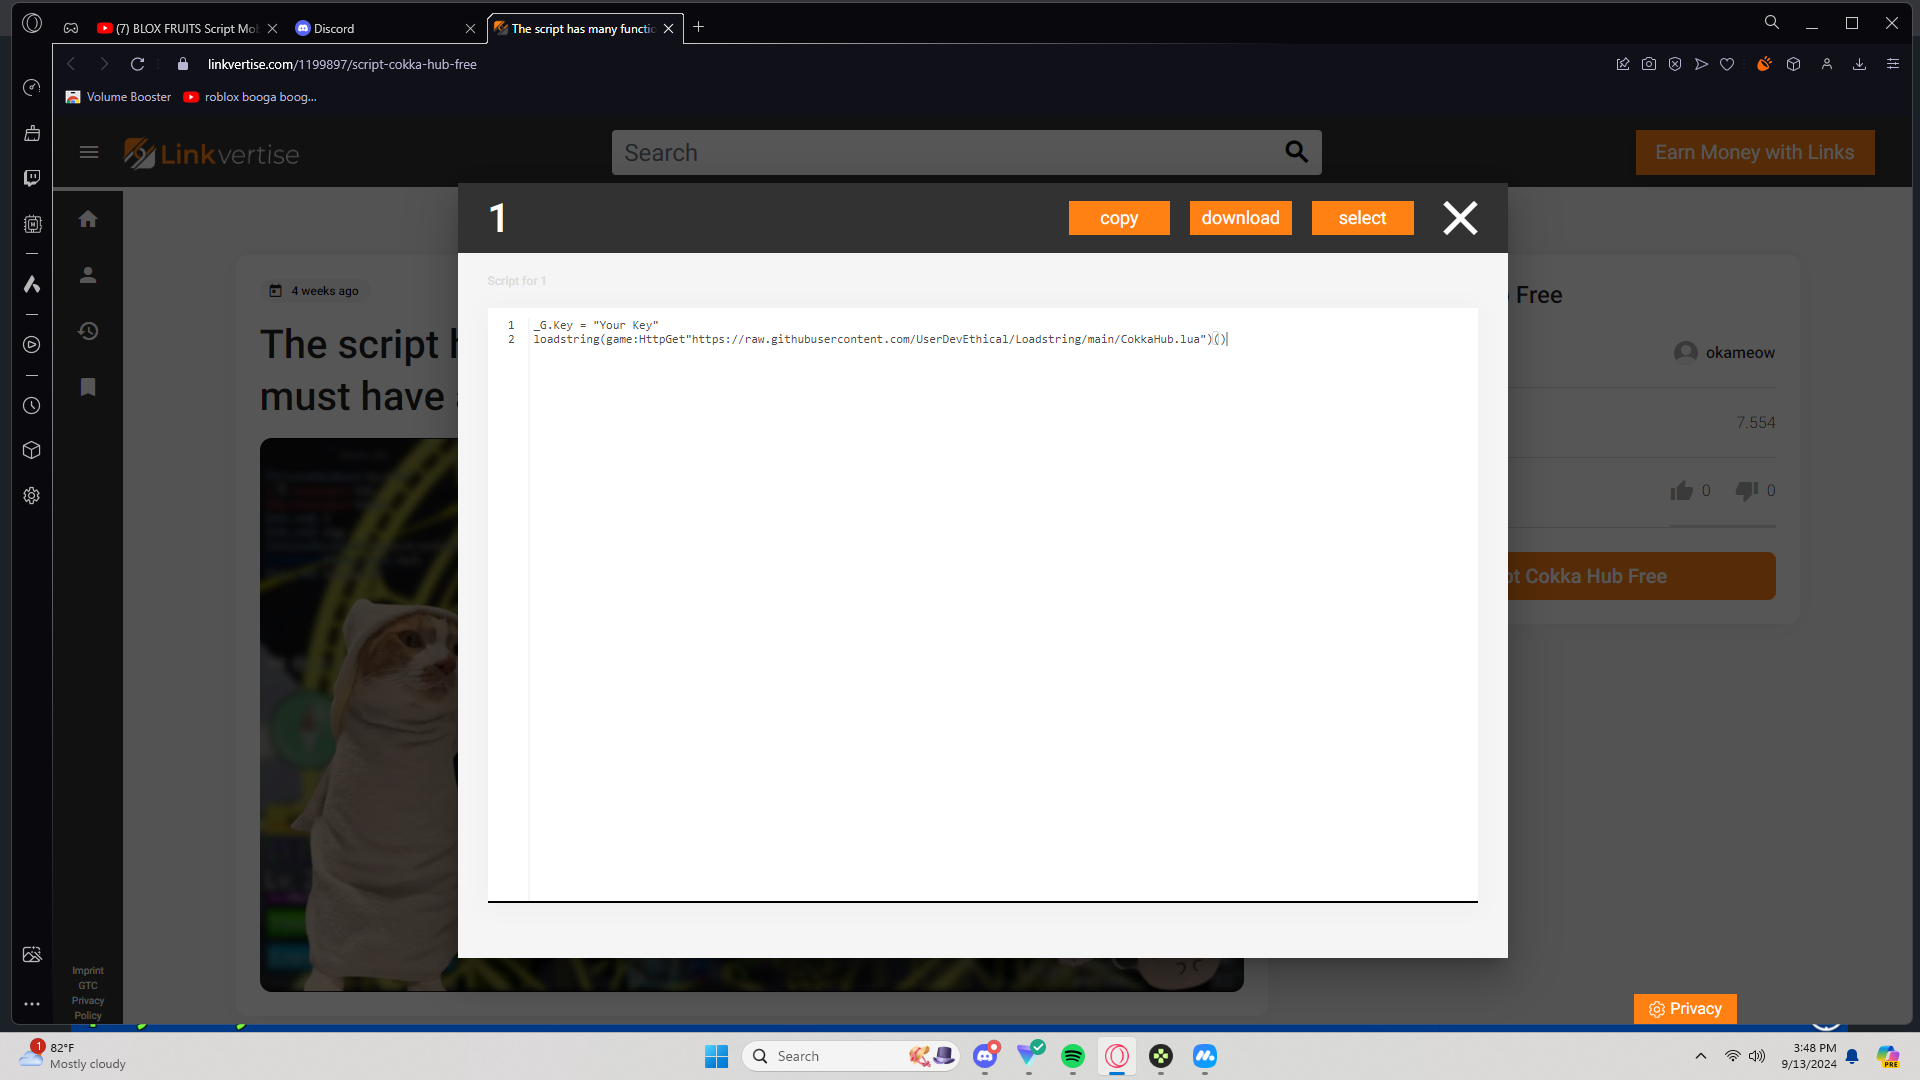Open the weather widget
Image resolution: width=1920 pixels, height=1080 pixels.
pos(73,1056)
